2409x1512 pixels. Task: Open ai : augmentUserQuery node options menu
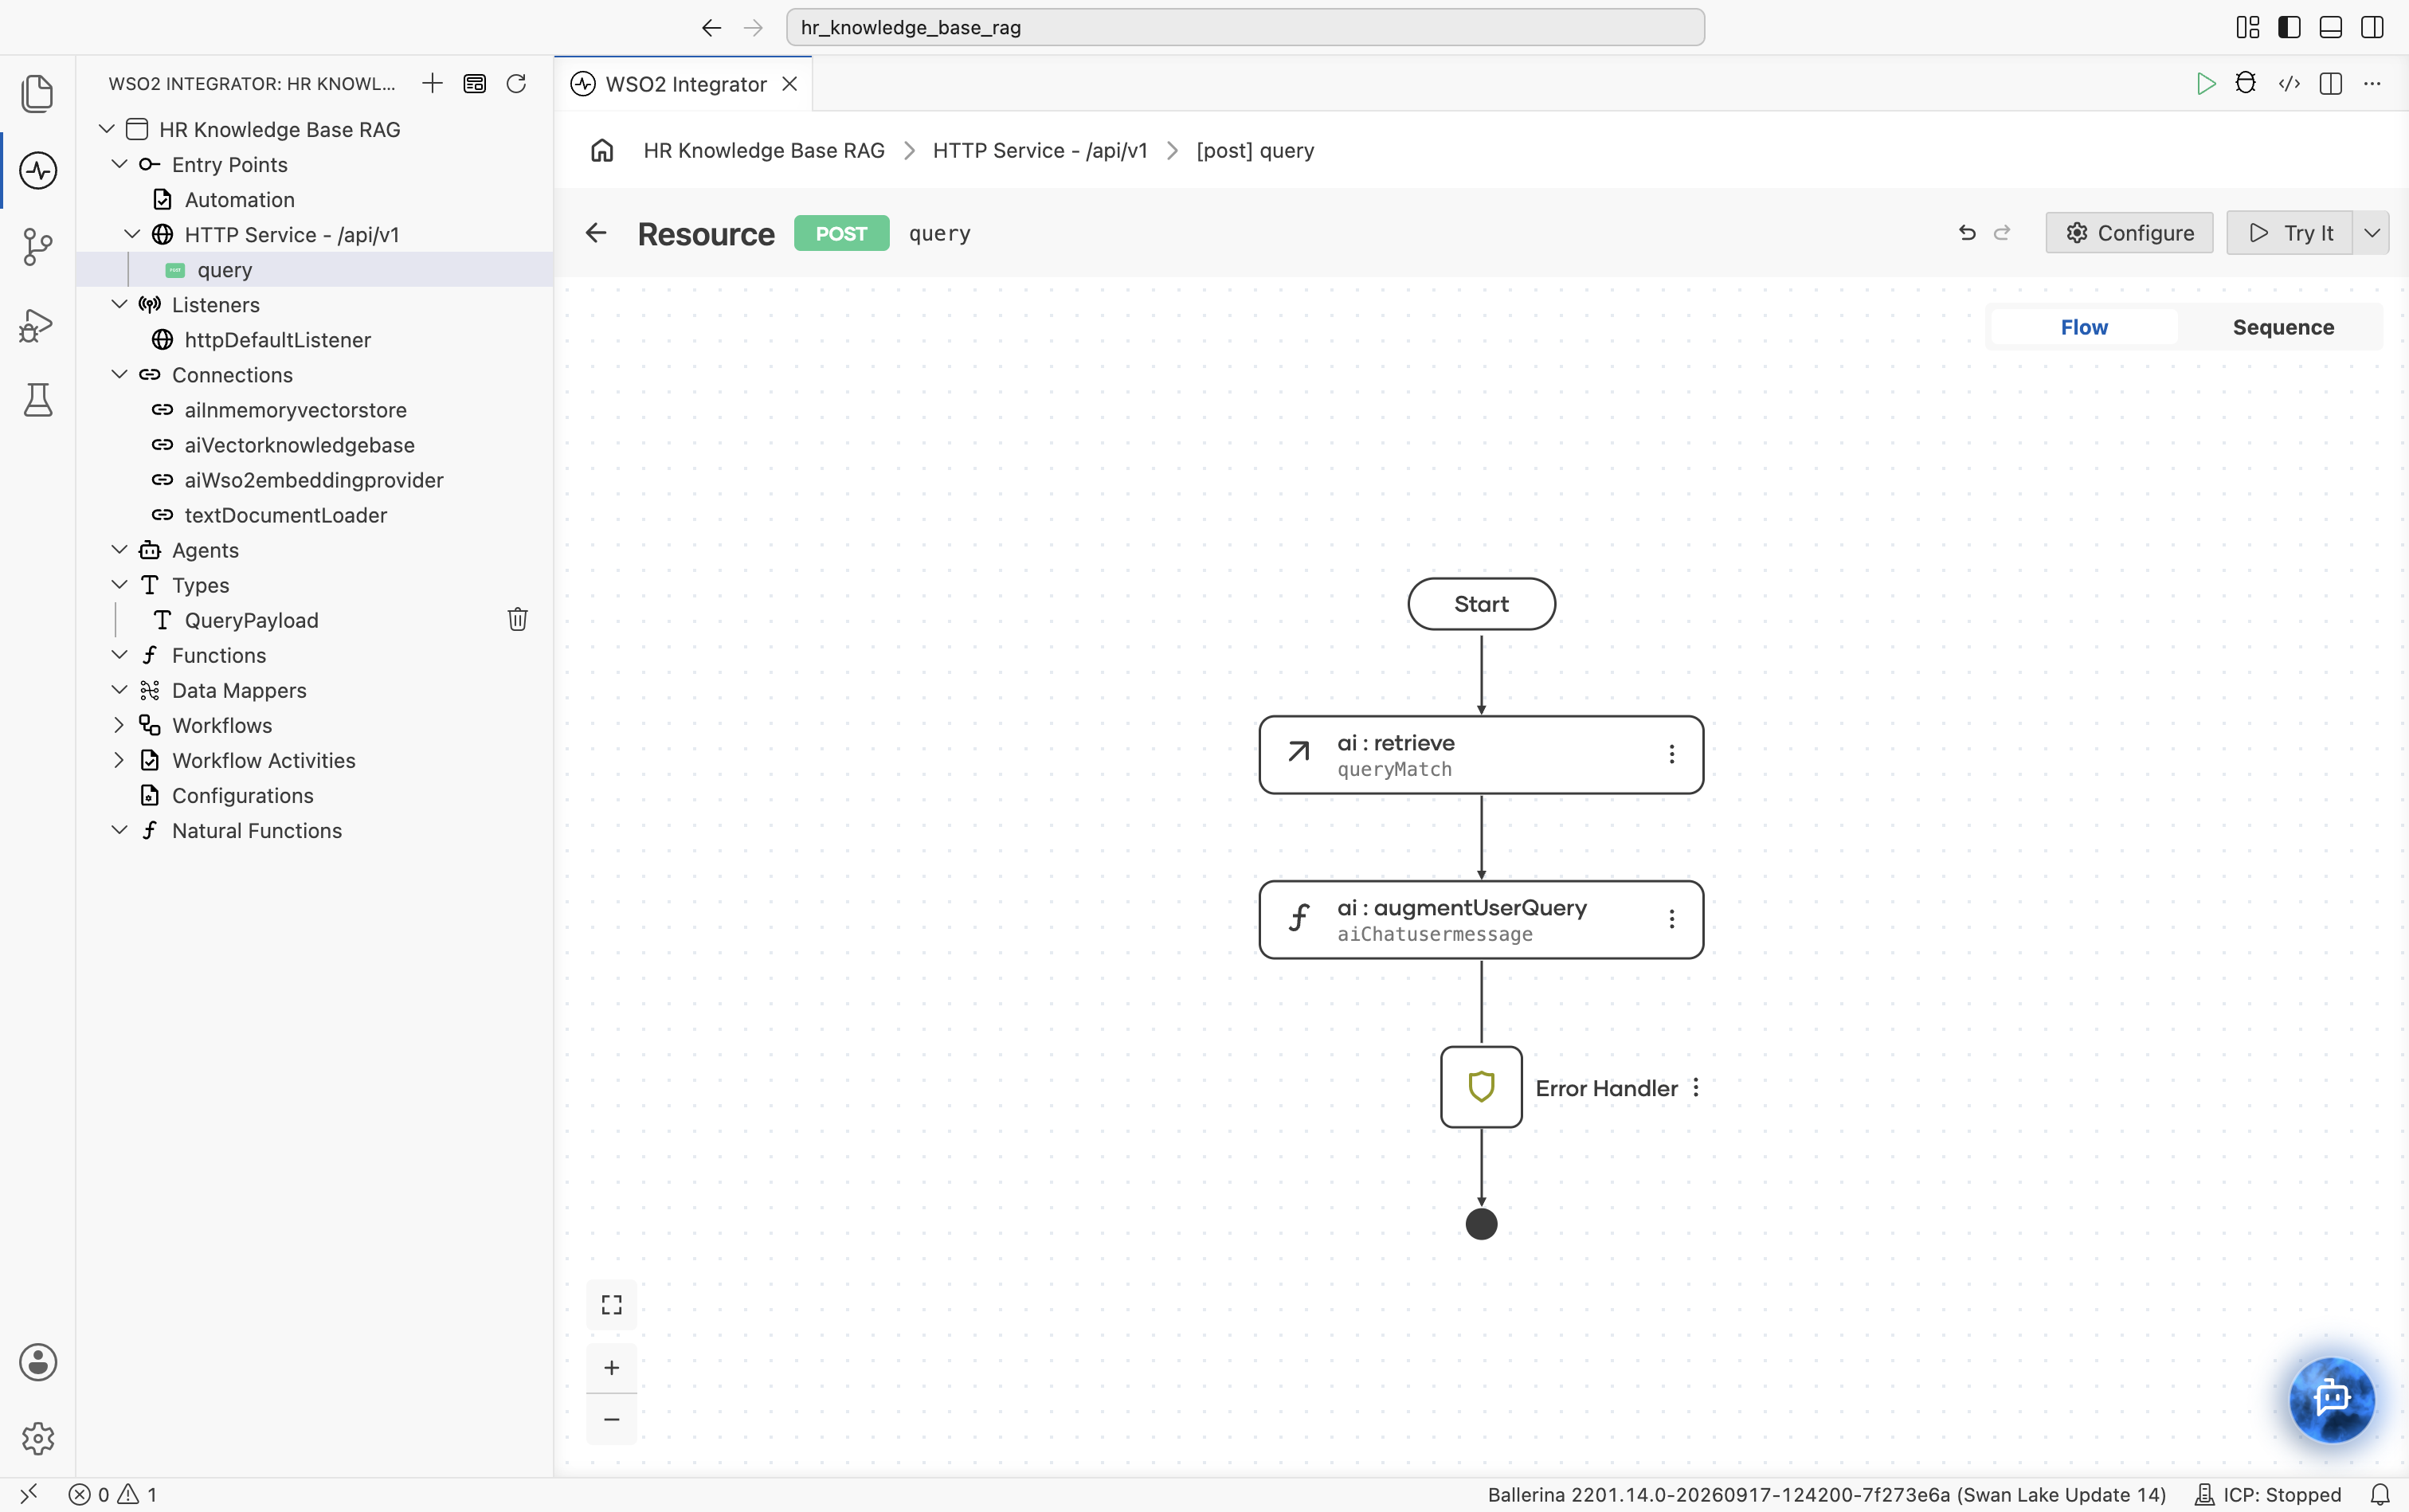tap(1671, 919)
